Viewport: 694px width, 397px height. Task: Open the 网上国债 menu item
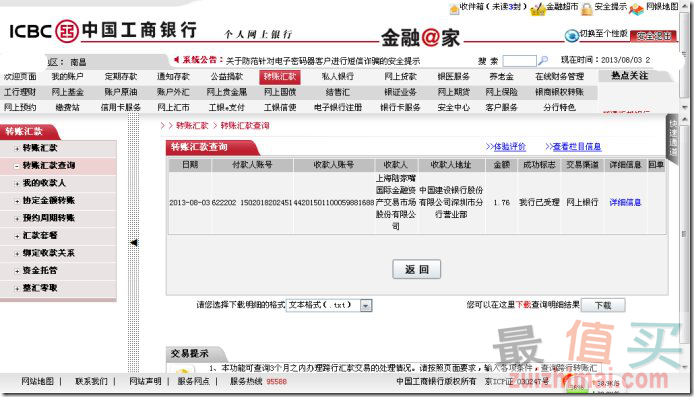280,92
